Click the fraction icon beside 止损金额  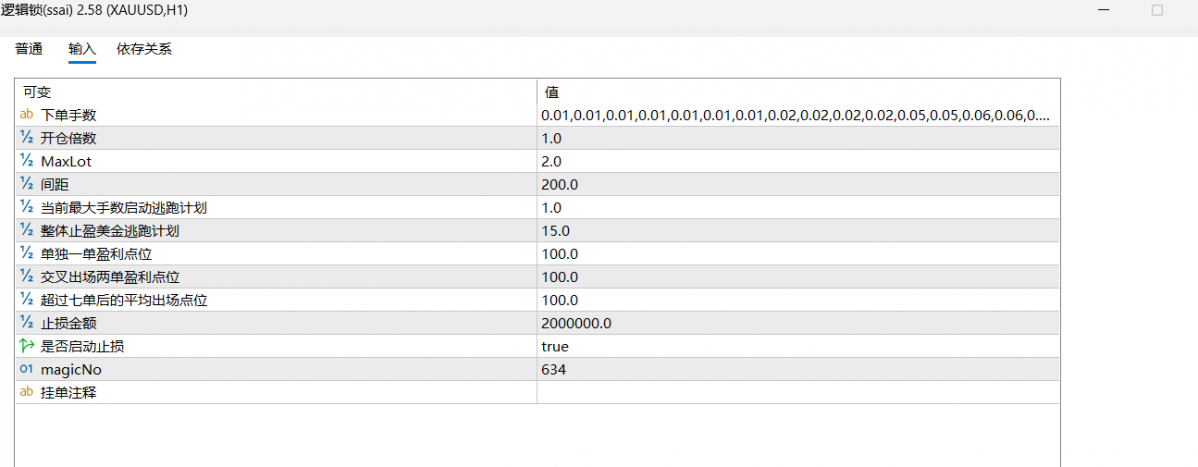[x=26, y=323]
